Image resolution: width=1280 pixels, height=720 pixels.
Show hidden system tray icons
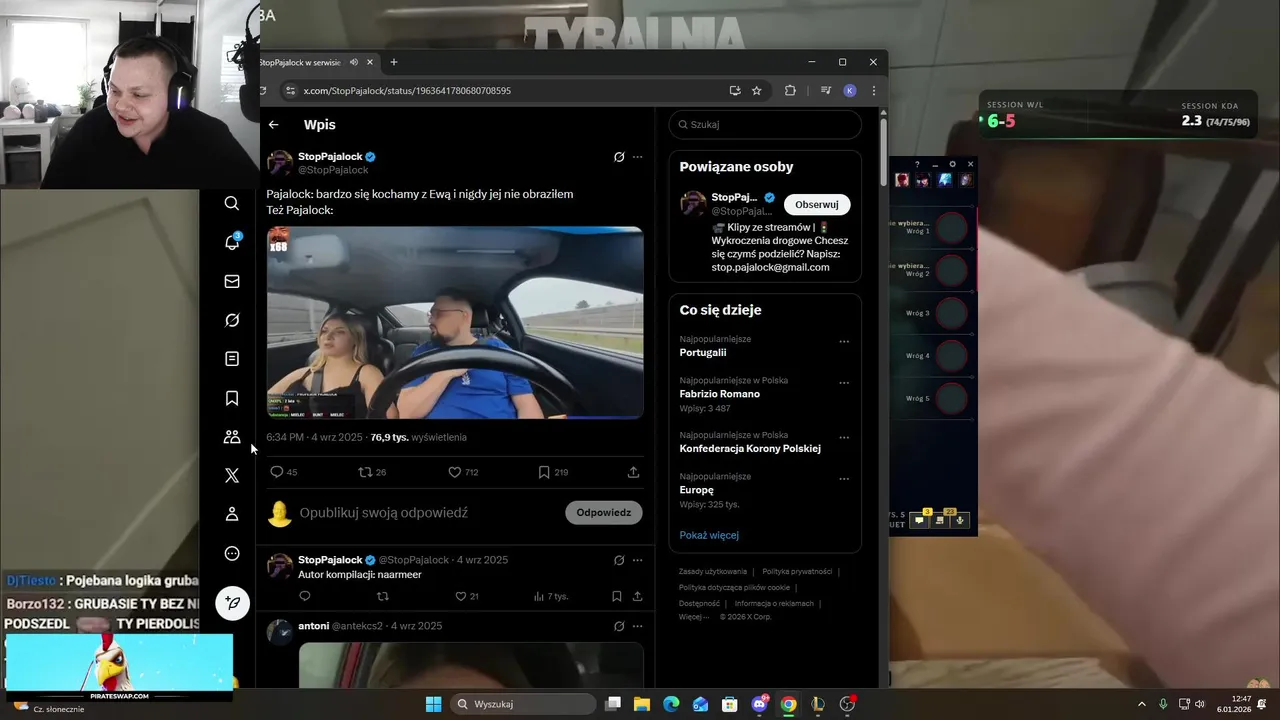point(1141,704)
